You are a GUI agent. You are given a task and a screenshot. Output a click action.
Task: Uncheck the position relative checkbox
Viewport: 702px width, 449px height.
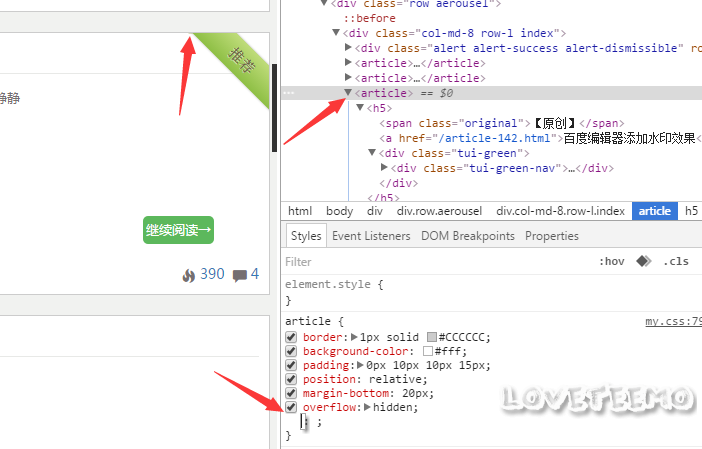pos(292,379)
